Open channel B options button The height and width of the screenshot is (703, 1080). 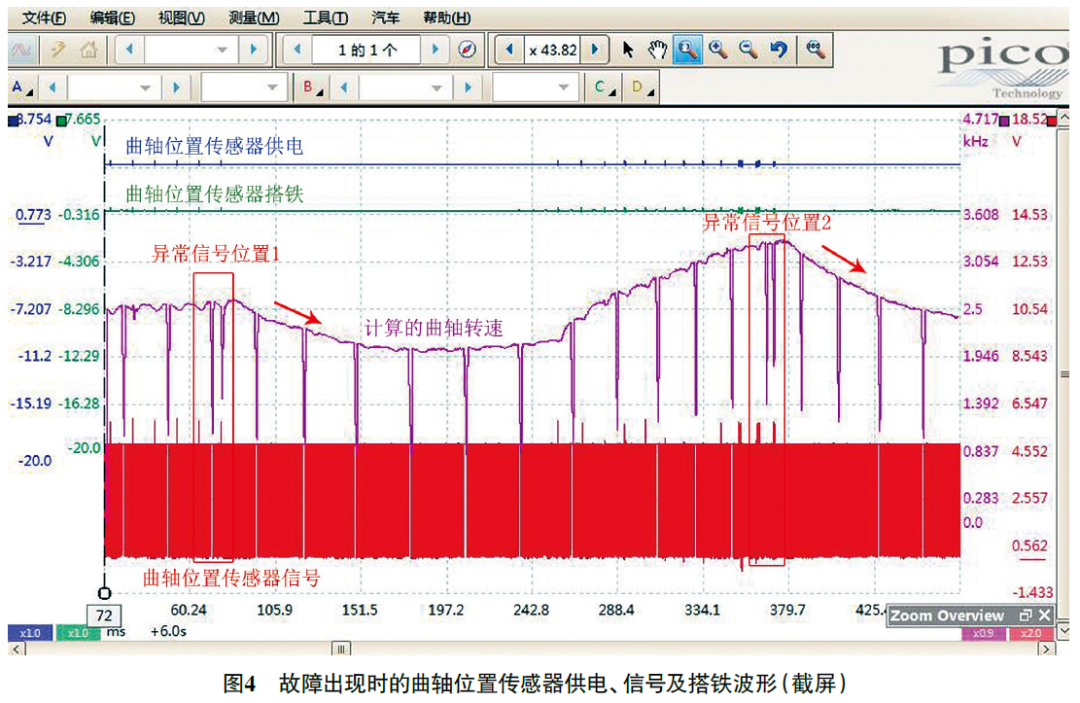click(x=313, y=88)
